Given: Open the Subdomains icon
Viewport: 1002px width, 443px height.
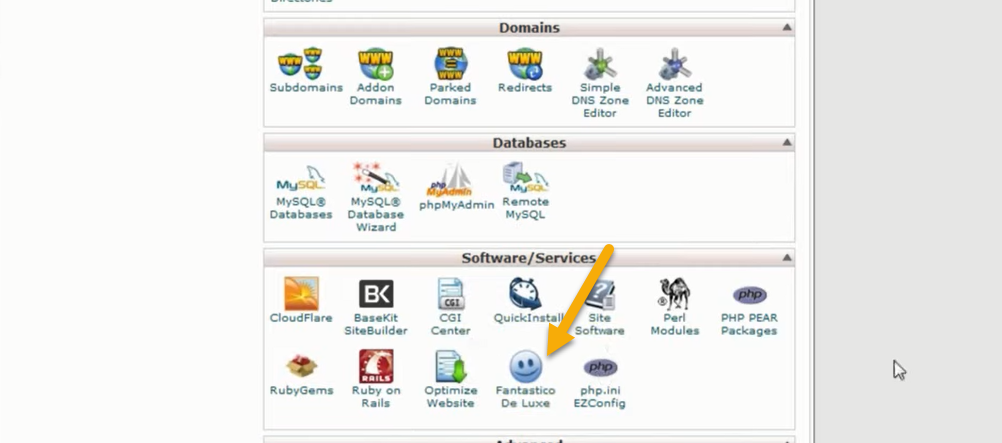Looking at the screenshot, I should pyautogui.click(x=300, y=63).
